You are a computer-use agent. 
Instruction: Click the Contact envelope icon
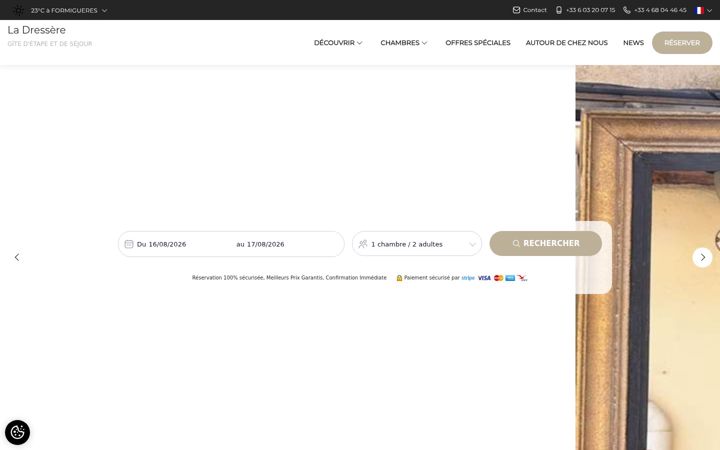click(516, 10)
